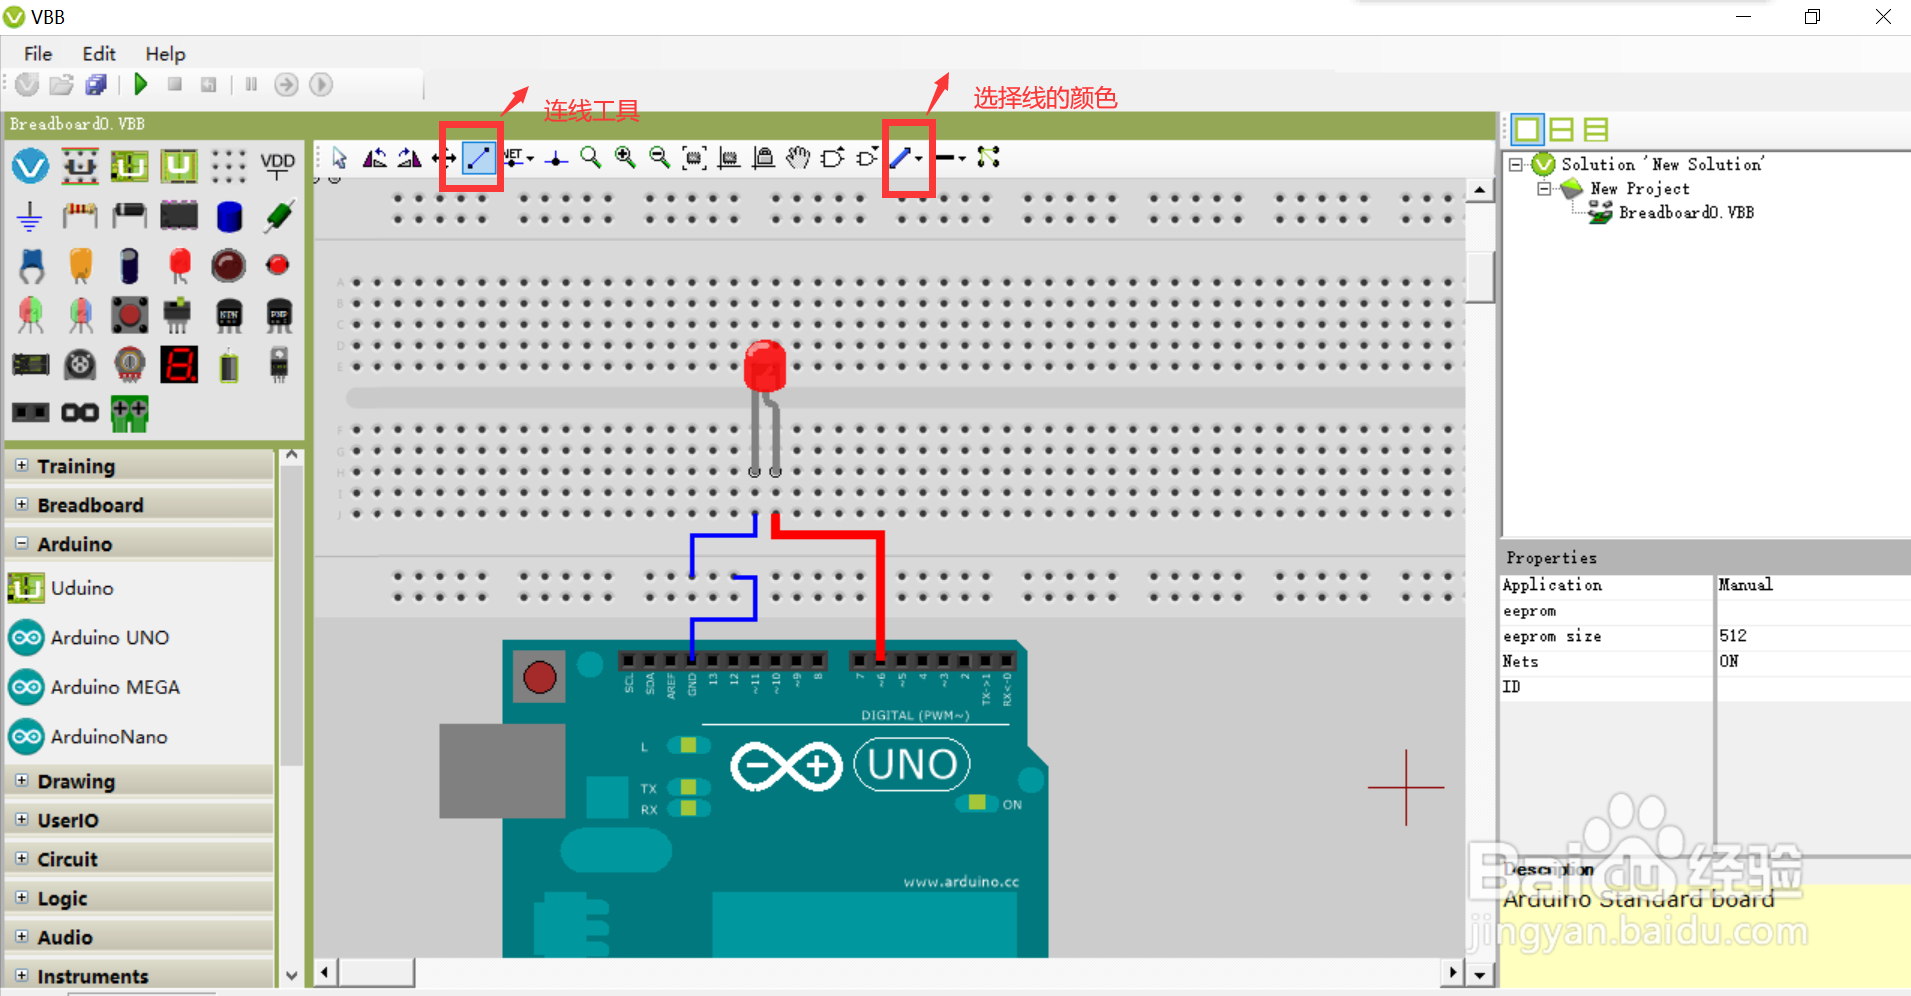Collapse the Solution 'New Solution' tree node
This screenshot has height=996, width=1911.
pos(1516,164)
